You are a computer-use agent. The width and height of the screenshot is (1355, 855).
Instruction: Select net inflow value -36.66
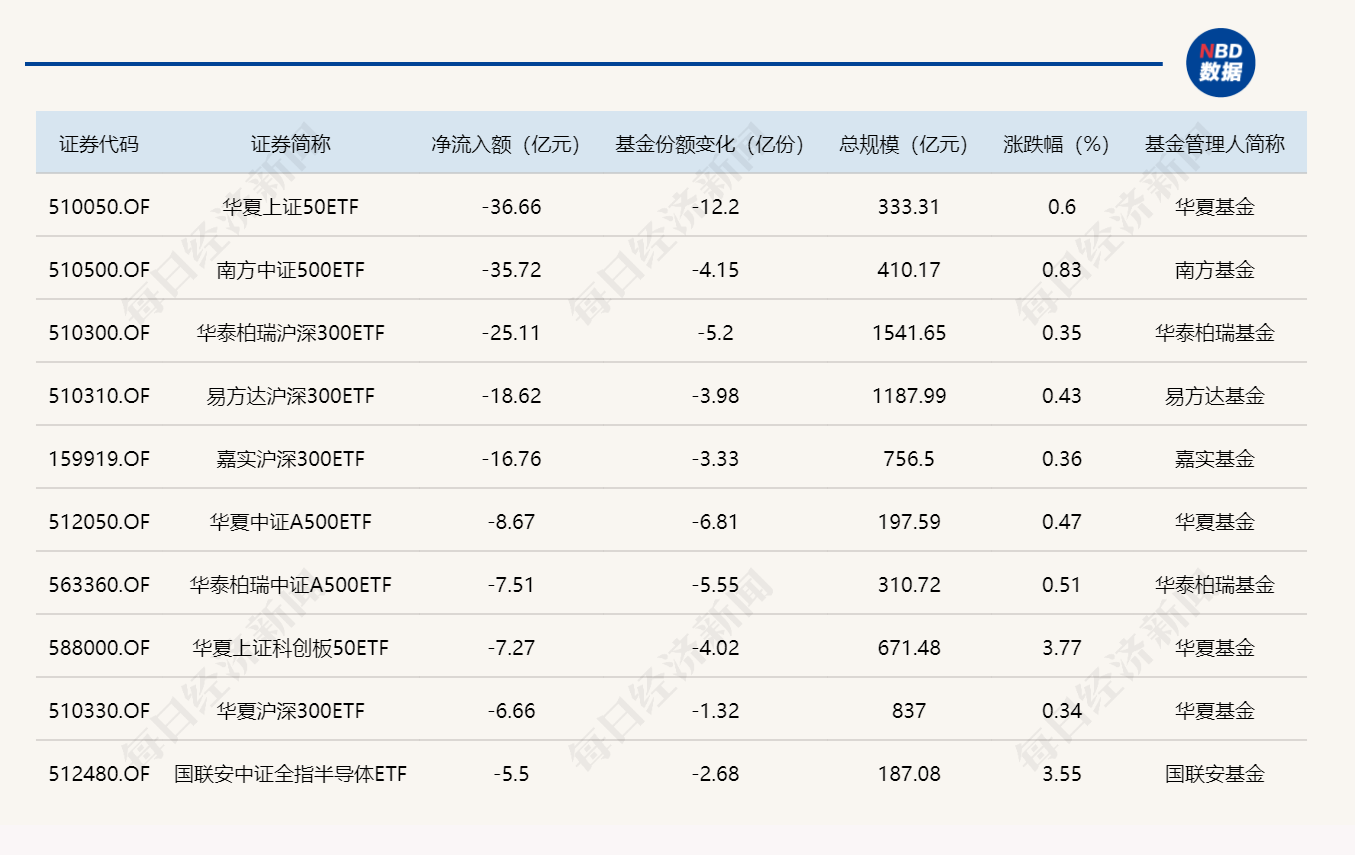[511, 207]
